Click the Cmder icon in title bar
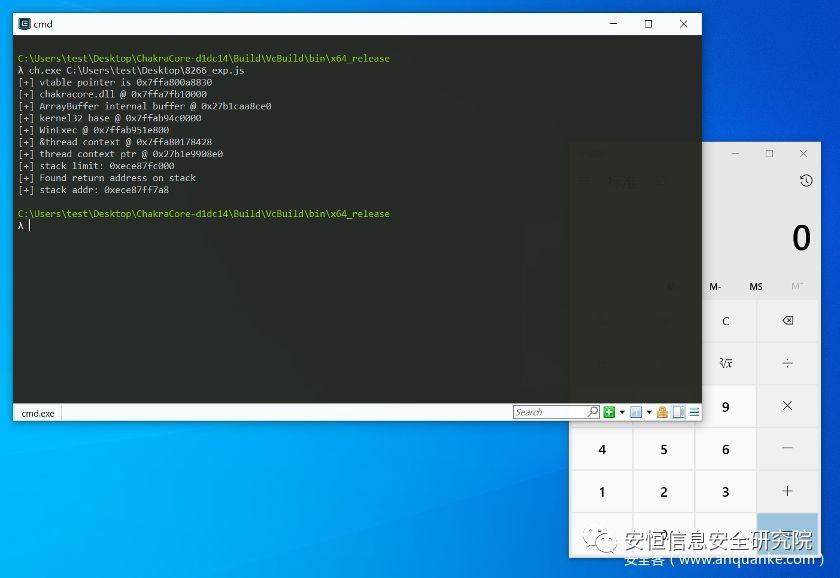840x578 pixels. tap(24, 24)
